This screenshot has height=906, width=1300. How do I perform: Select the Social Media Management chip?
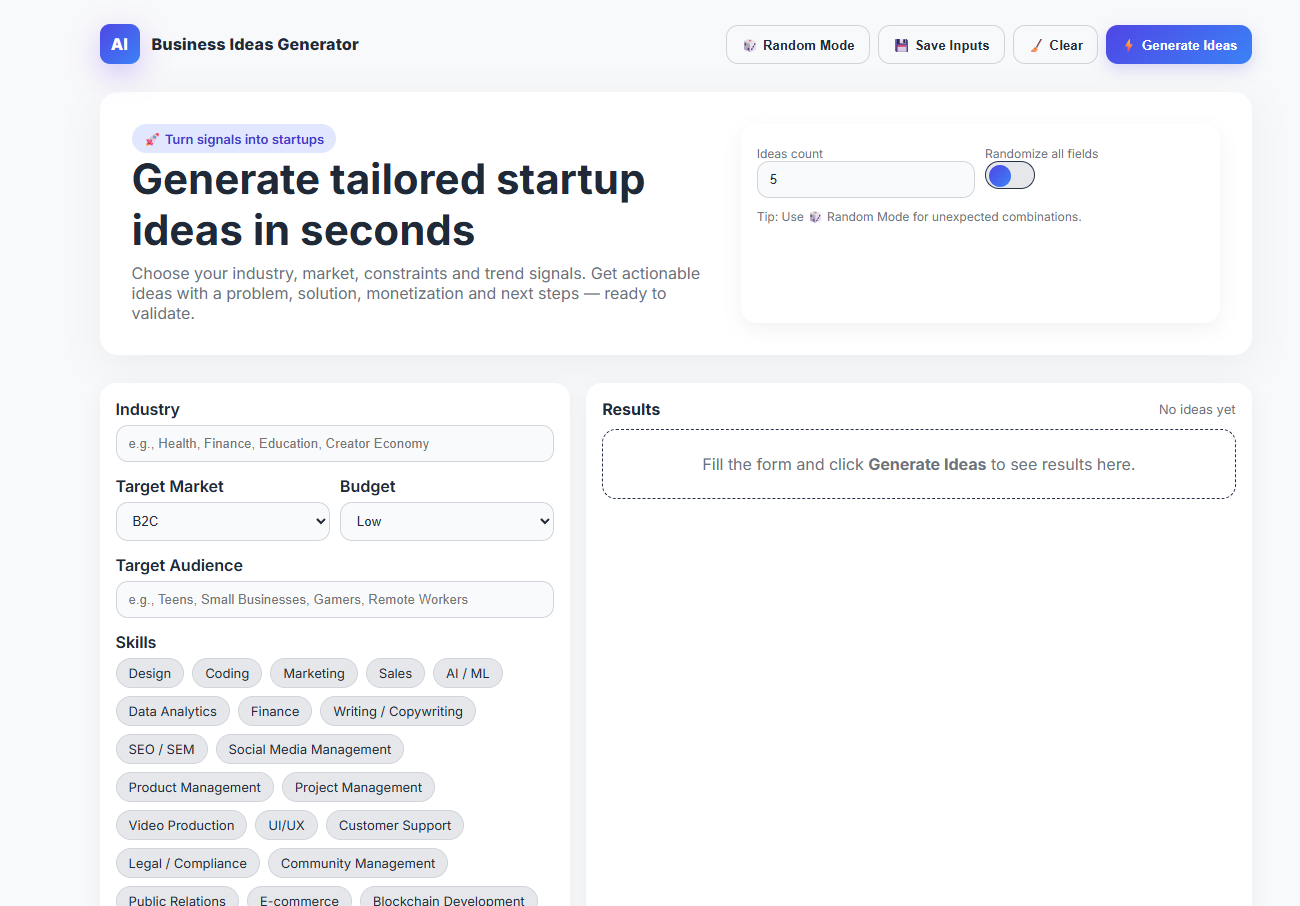(x=309, y=749)
